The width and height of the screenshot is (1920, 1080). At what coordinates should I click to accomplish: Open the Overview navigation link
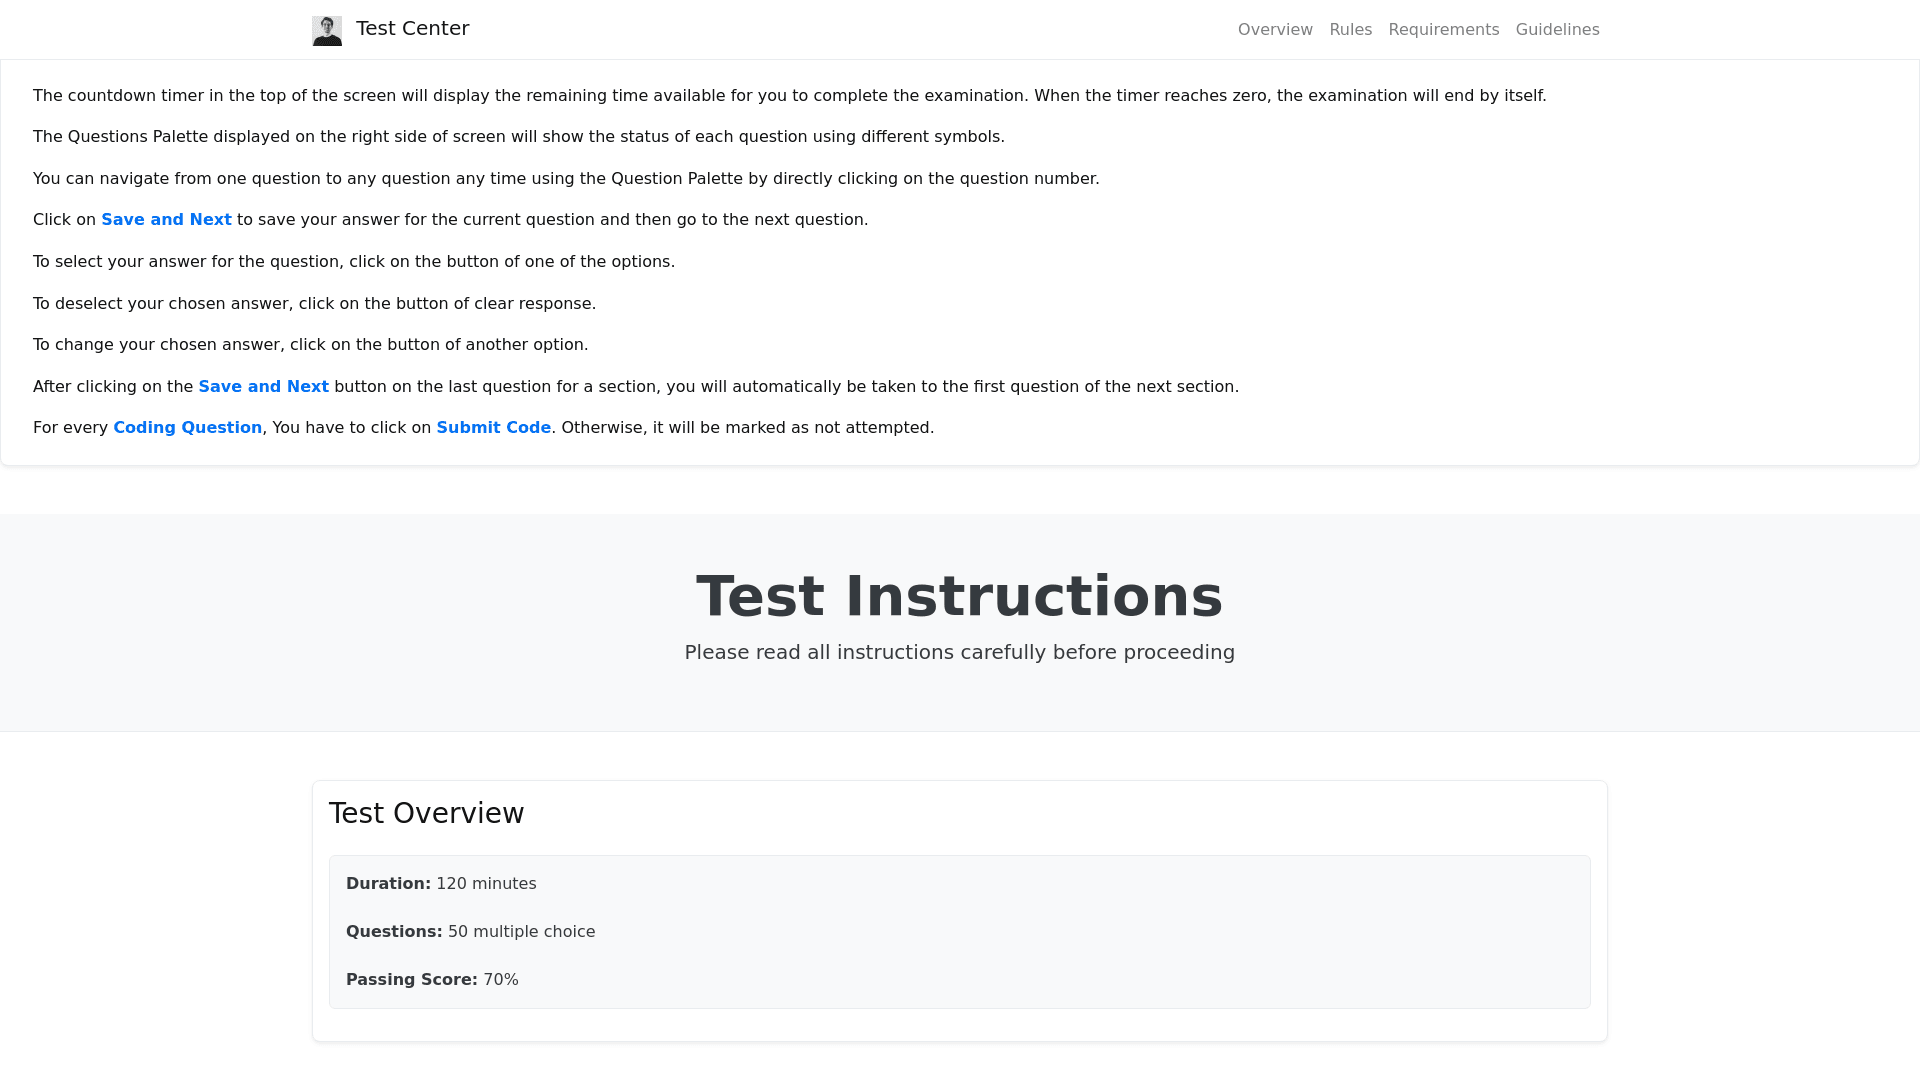(x=1275, y=30)
